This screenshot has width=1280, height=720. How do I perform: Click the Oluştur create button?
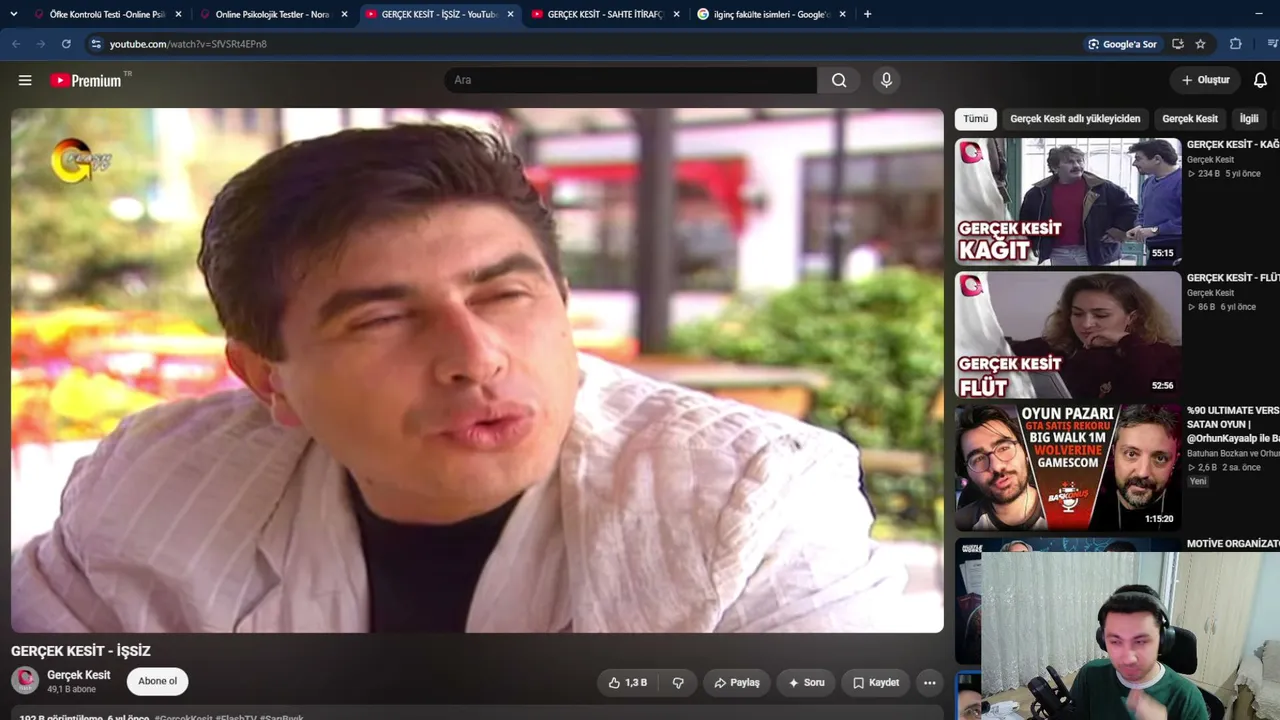coord(1205,80)
